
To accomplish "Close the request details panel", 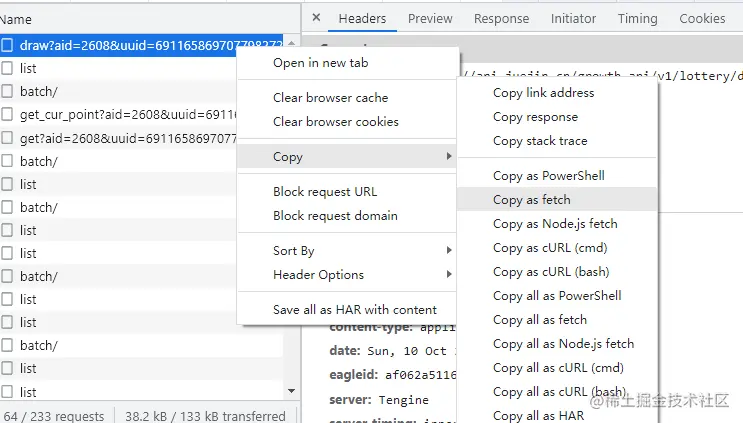I will click(x=317, y=18).
